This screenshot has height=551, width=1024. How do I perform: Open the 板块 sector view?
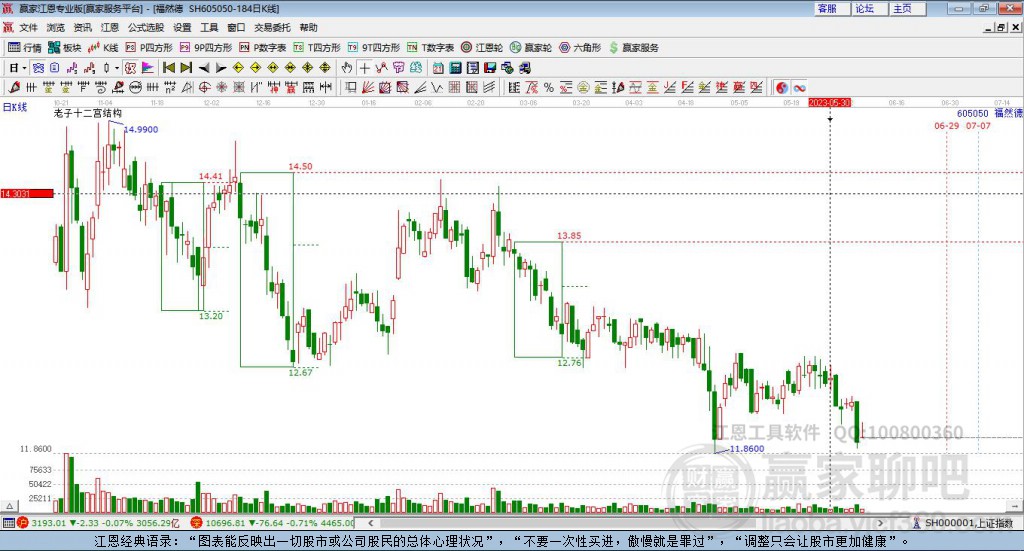(x=64, y=48)
